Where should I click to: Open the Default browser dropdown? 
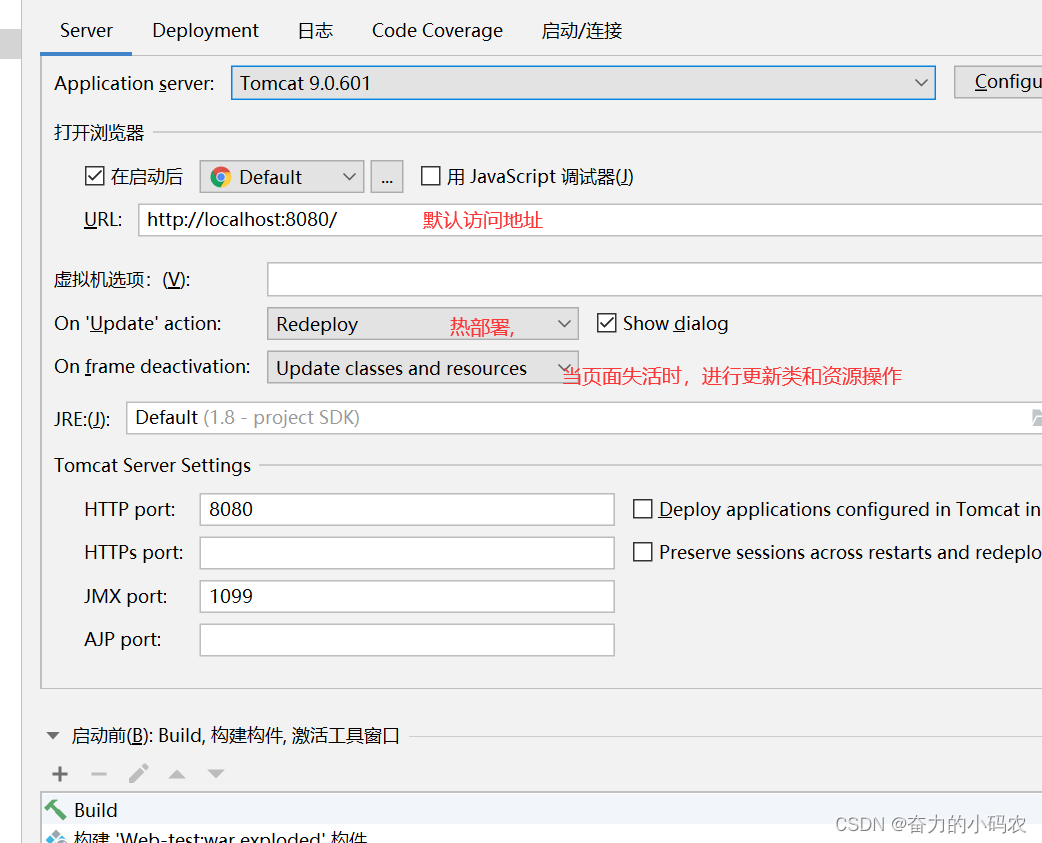(x=281, y=177)
